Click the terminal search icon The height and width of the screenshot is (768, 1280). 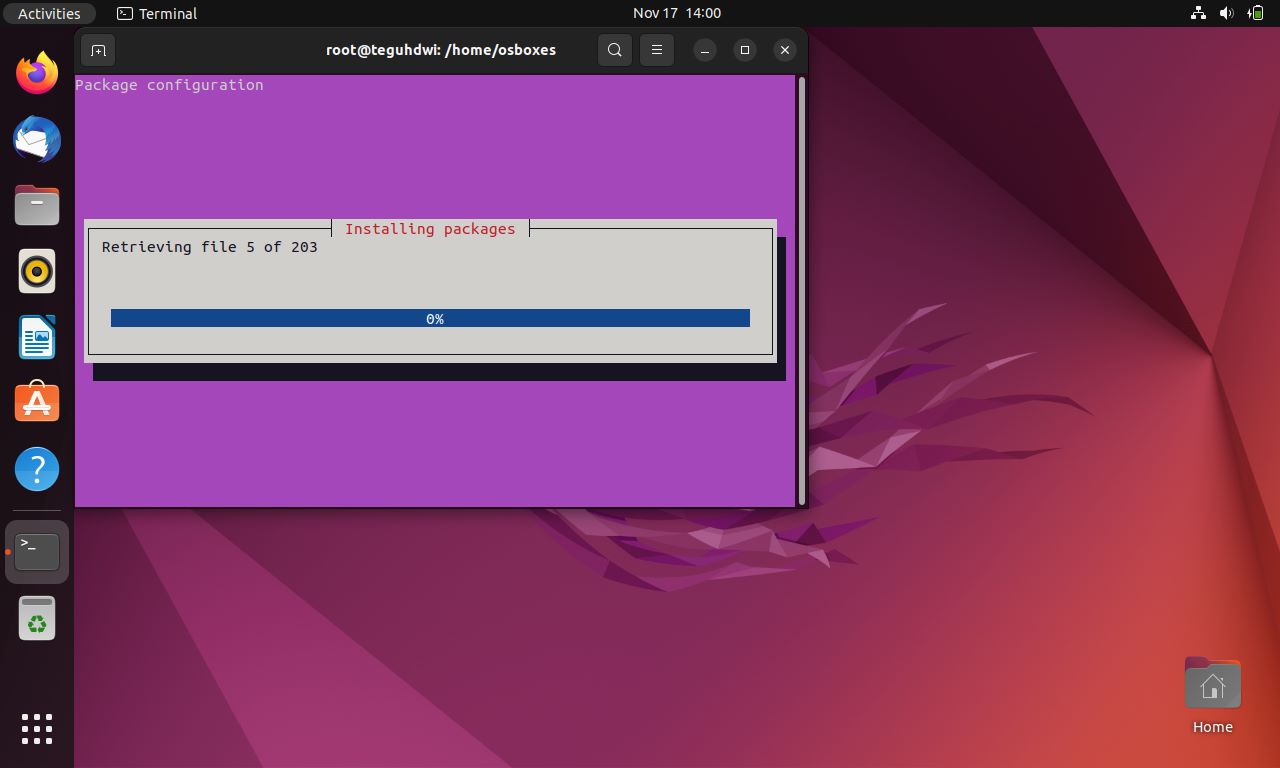point(615,50)
